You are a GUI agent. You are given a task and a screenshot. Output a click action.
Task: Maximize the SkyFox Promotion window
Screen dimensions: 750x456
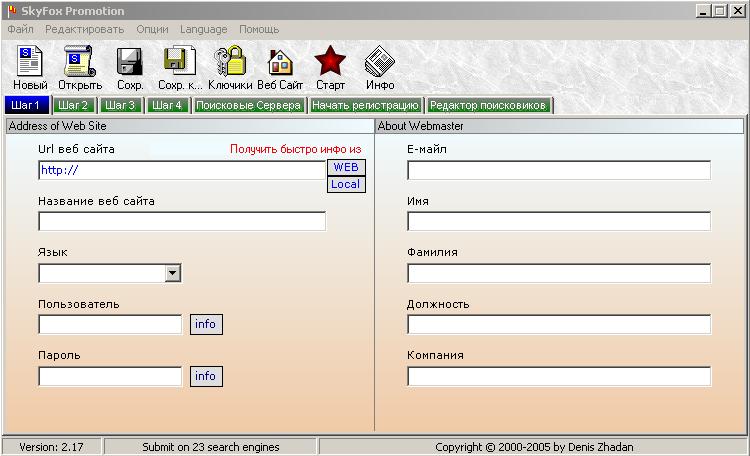719,11
